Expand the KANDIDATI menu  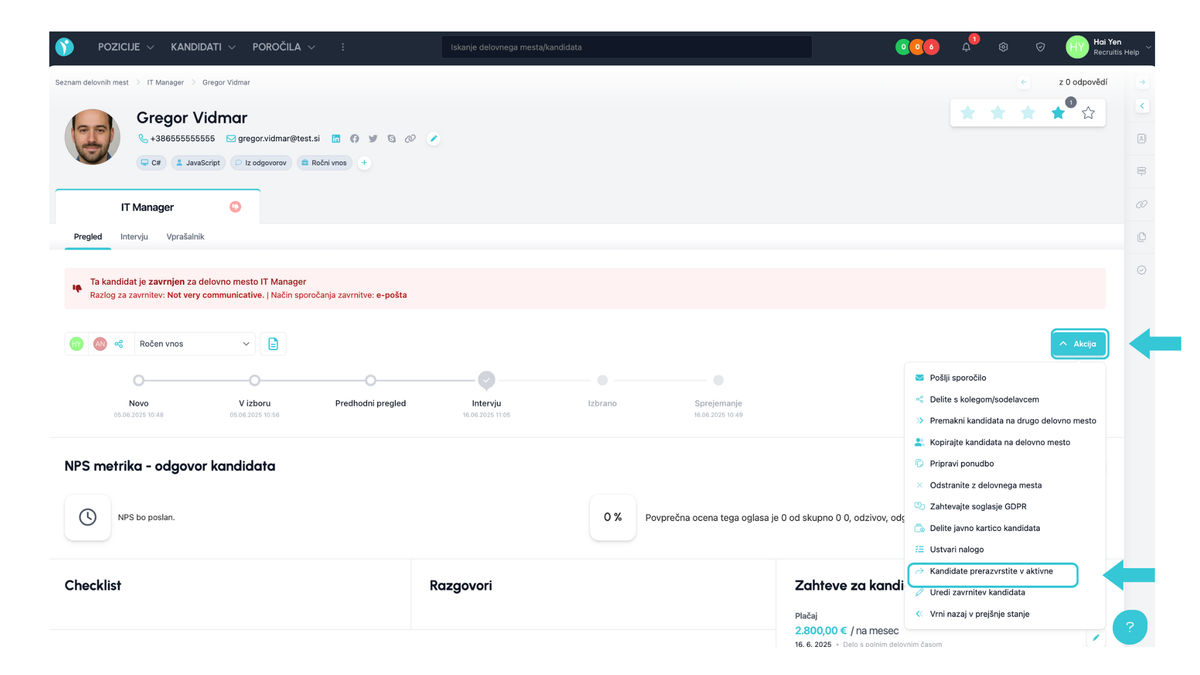pyautogui.click(x=203, y=47)
